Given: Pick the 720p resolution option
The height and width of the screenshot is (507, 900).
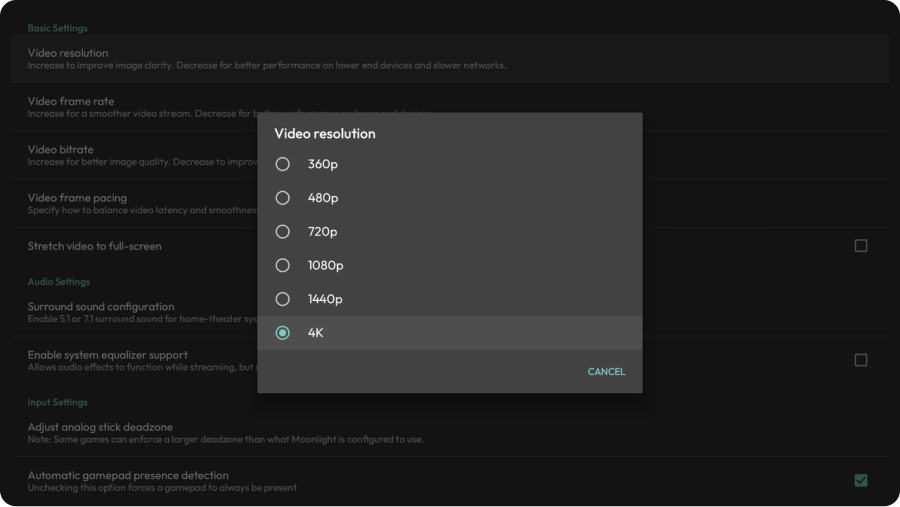Looking at the screenshot, I should click(283, 232).
